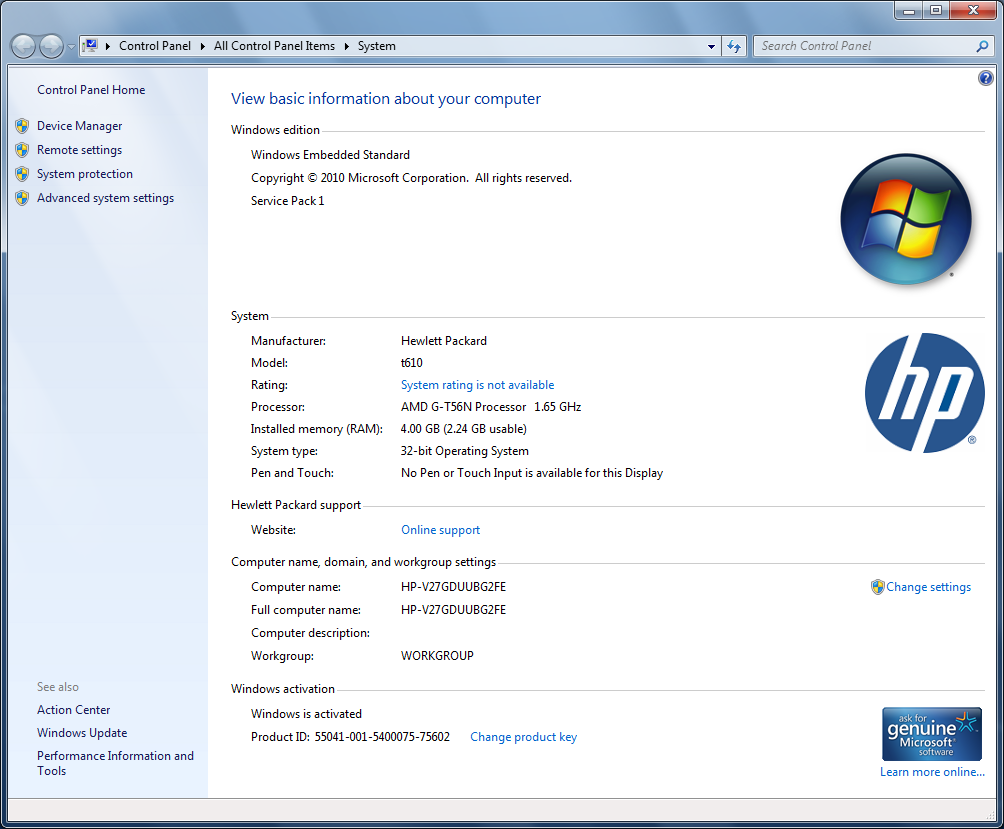This screenshot has width=1004, height=829.
Task: Maximize the System window
Action: (x=935, y=11)
